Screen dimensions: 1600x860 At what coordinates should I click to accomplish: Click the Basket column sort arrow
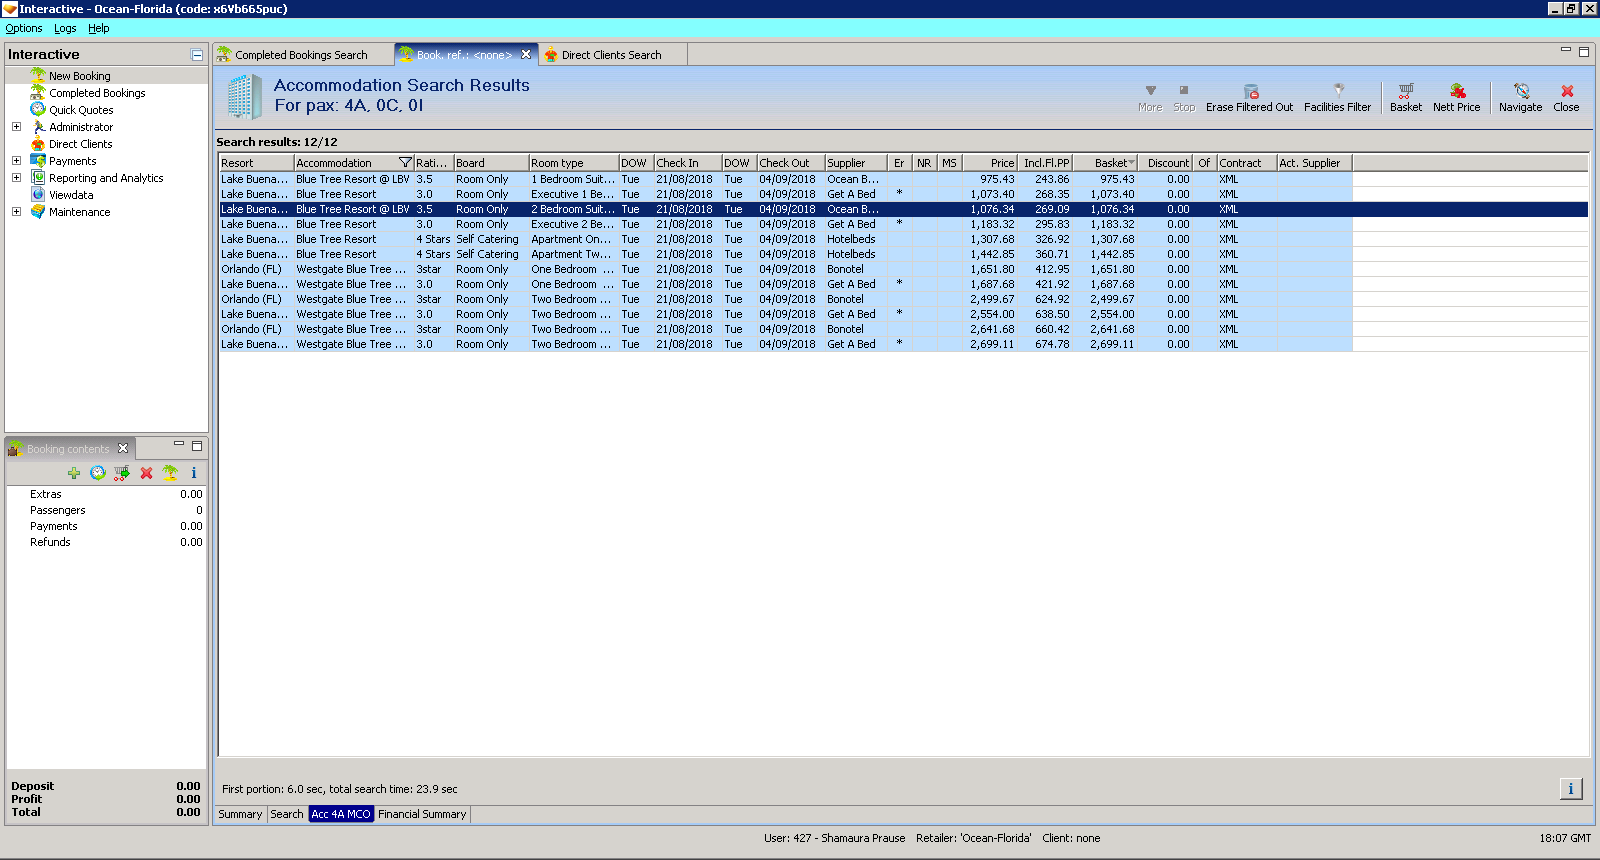click(1131, 163)
